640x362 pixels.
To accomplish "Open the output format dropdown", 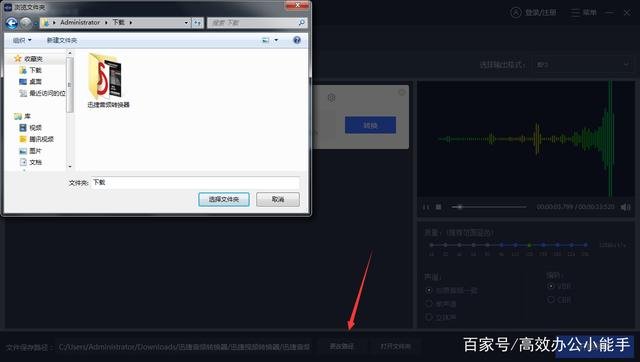I will pyautogui.click(x=584, y=64).
